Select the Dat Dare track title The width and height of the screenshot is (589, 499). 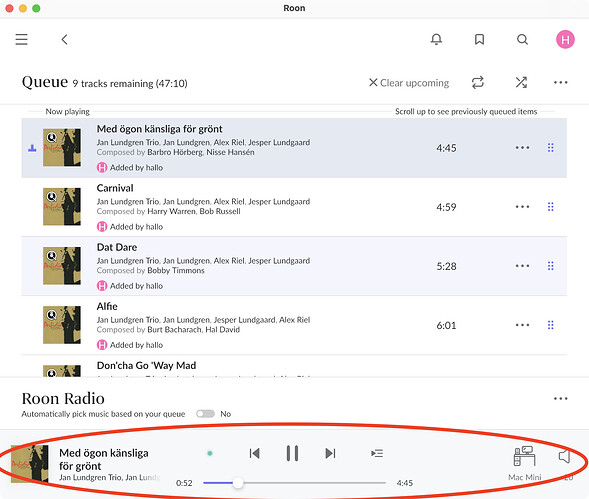[117, 247]
